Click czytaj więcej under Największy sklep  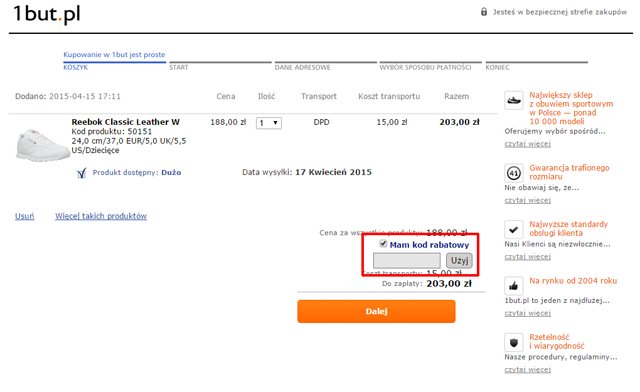coord(527,144)
